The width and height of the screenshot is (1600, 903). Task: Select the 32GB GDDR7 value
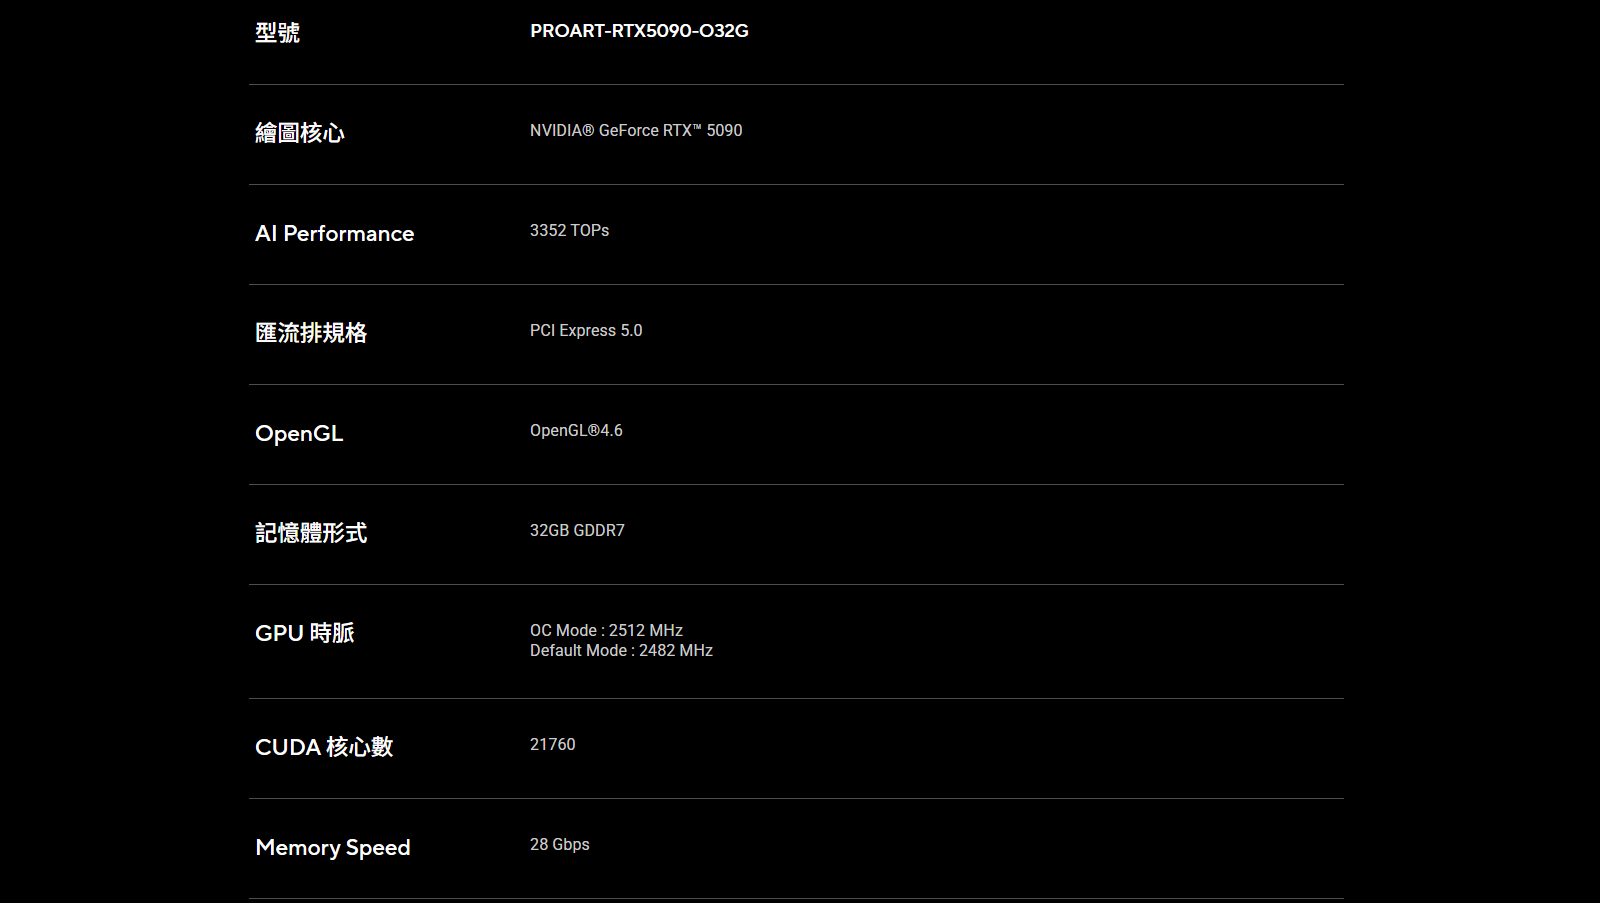[577, 530]
